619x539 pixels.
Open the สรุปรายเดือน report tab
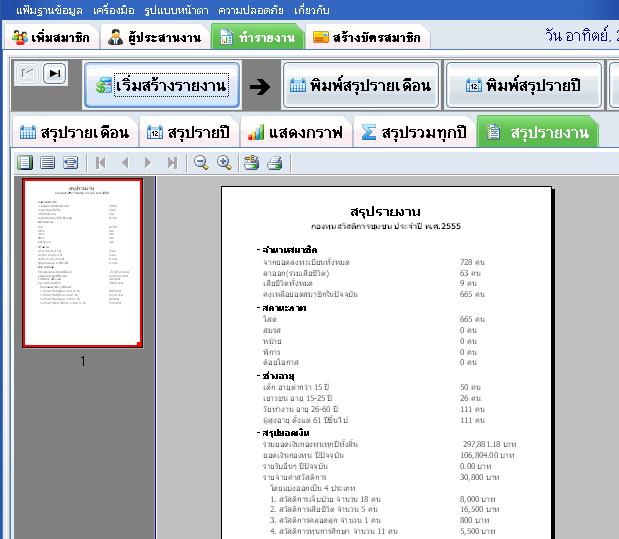(x=74, y=133)
